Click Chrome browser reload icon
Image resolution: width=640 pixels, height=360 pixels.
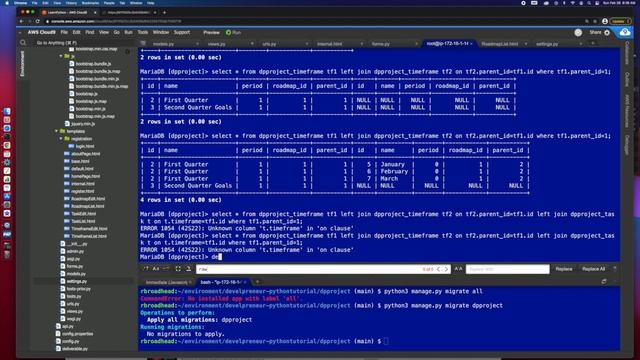coord(38,21)
